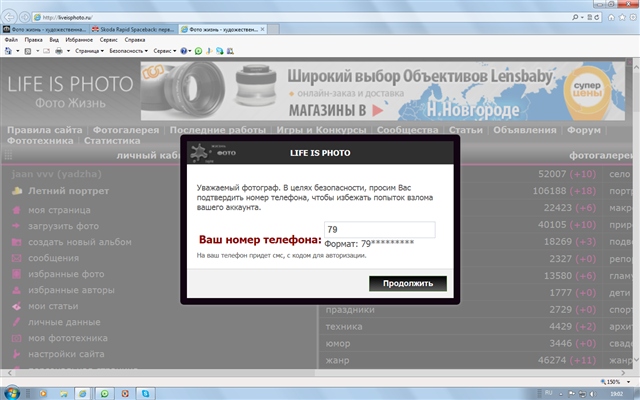Open the Файл menu
The width and height of the screenshot is (640, 400).
pos(11,39)
